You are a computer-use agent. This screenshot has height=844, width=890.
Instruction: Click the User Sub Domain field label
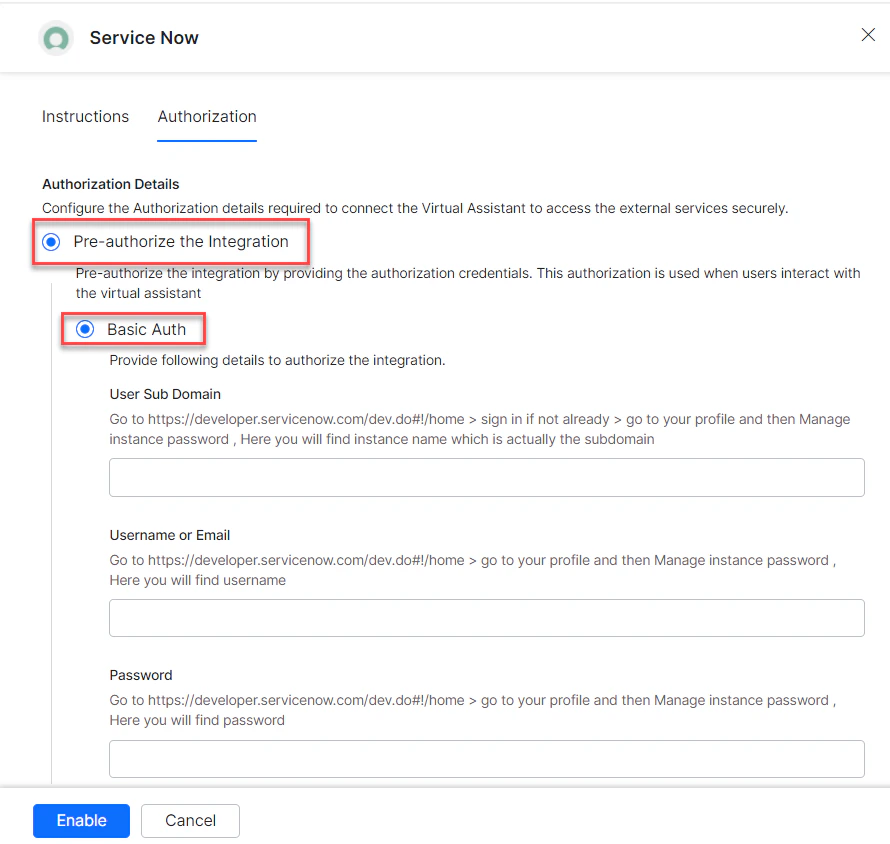165,394
